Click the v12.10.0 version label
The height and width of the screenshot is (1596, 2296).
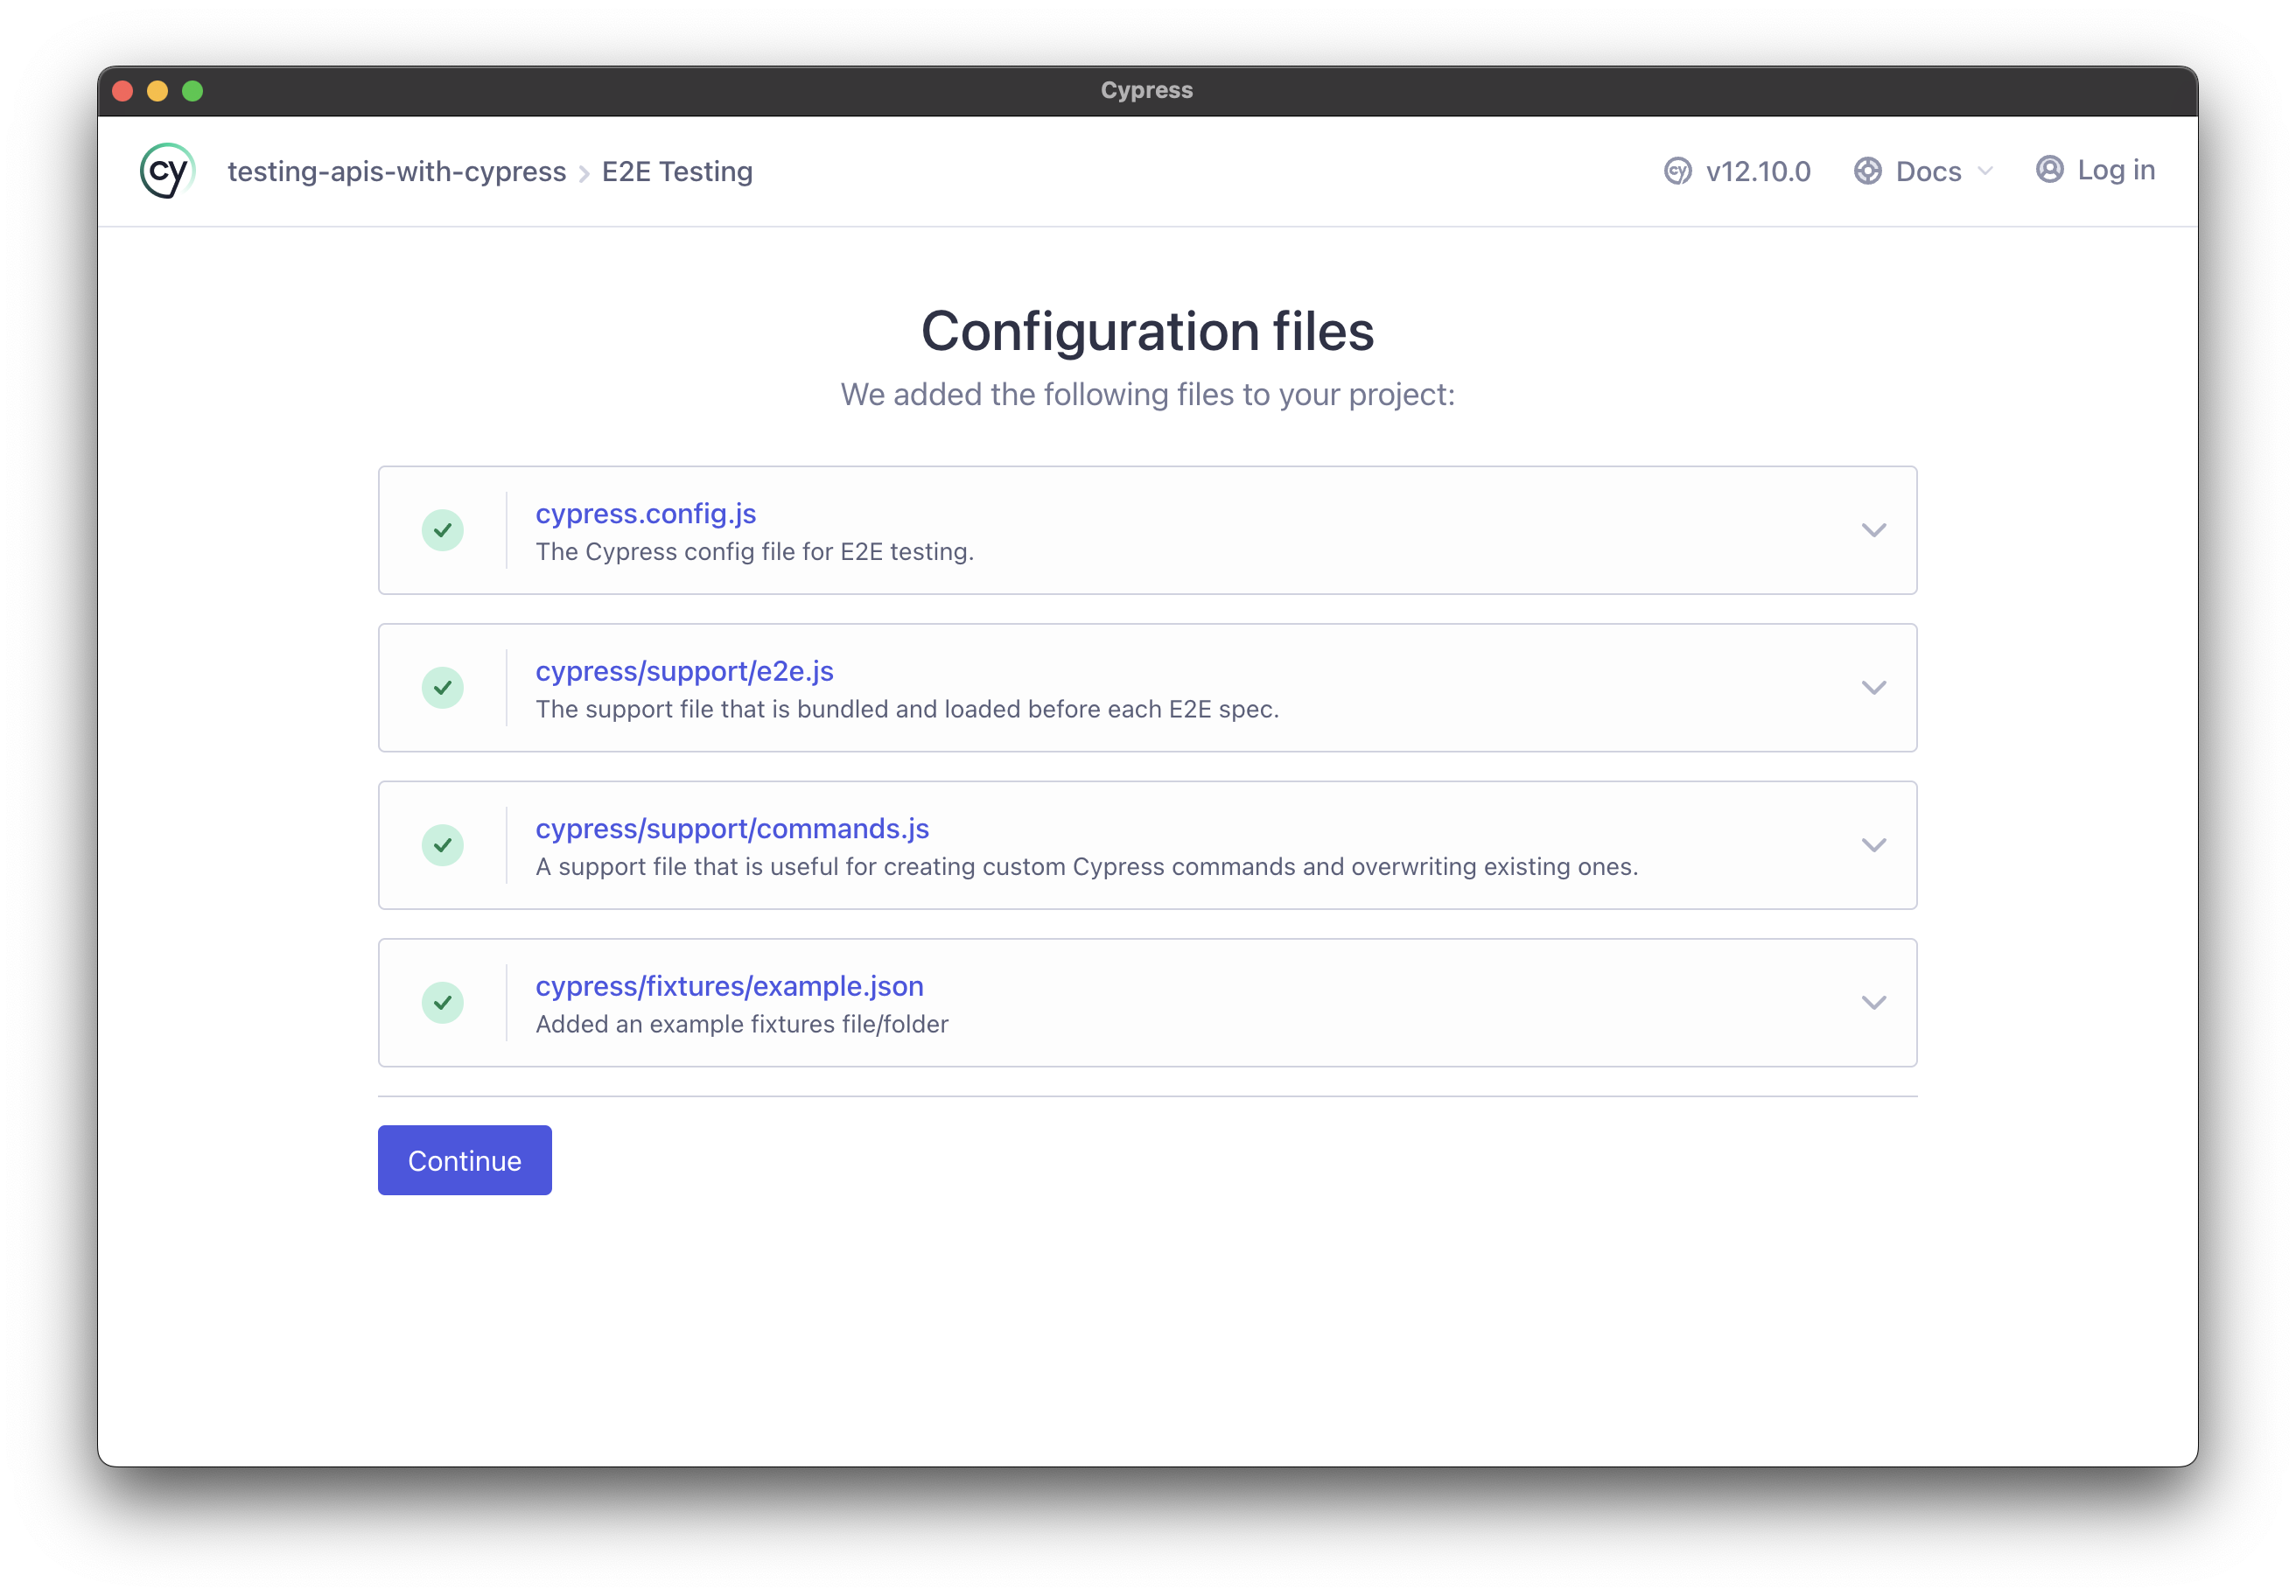[1757, 171]
